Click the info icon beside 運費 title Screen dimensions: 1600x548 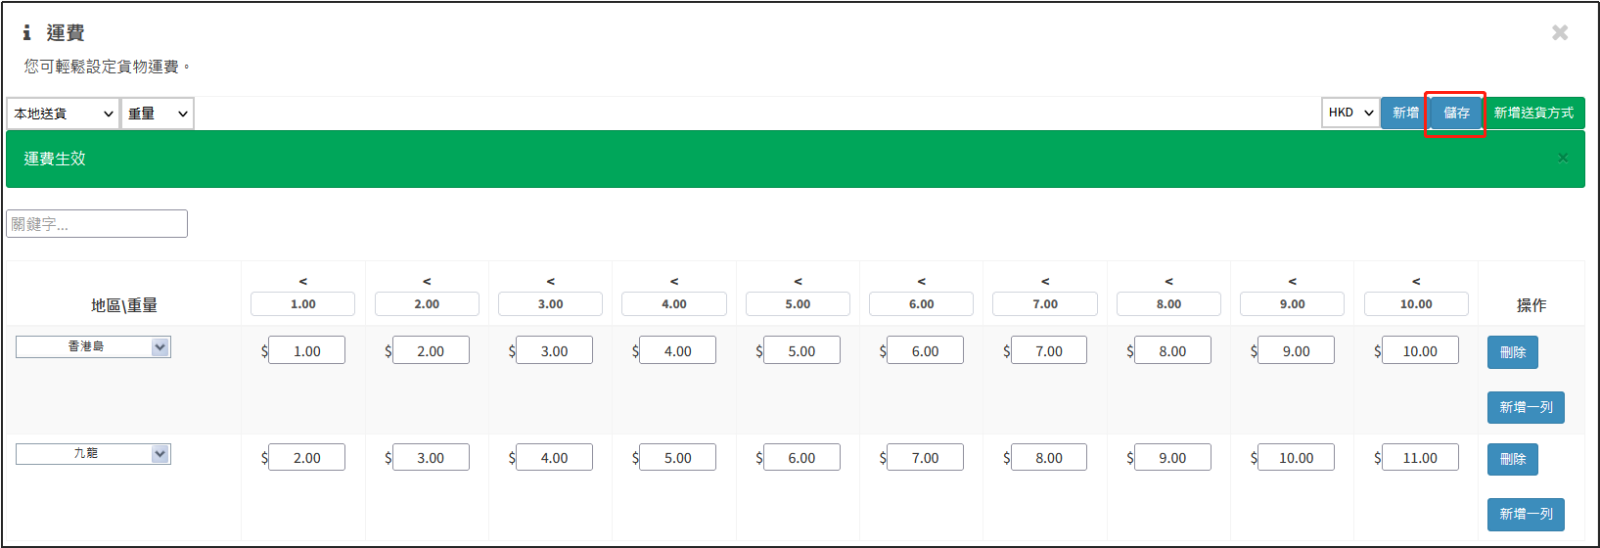pos(27,33)
